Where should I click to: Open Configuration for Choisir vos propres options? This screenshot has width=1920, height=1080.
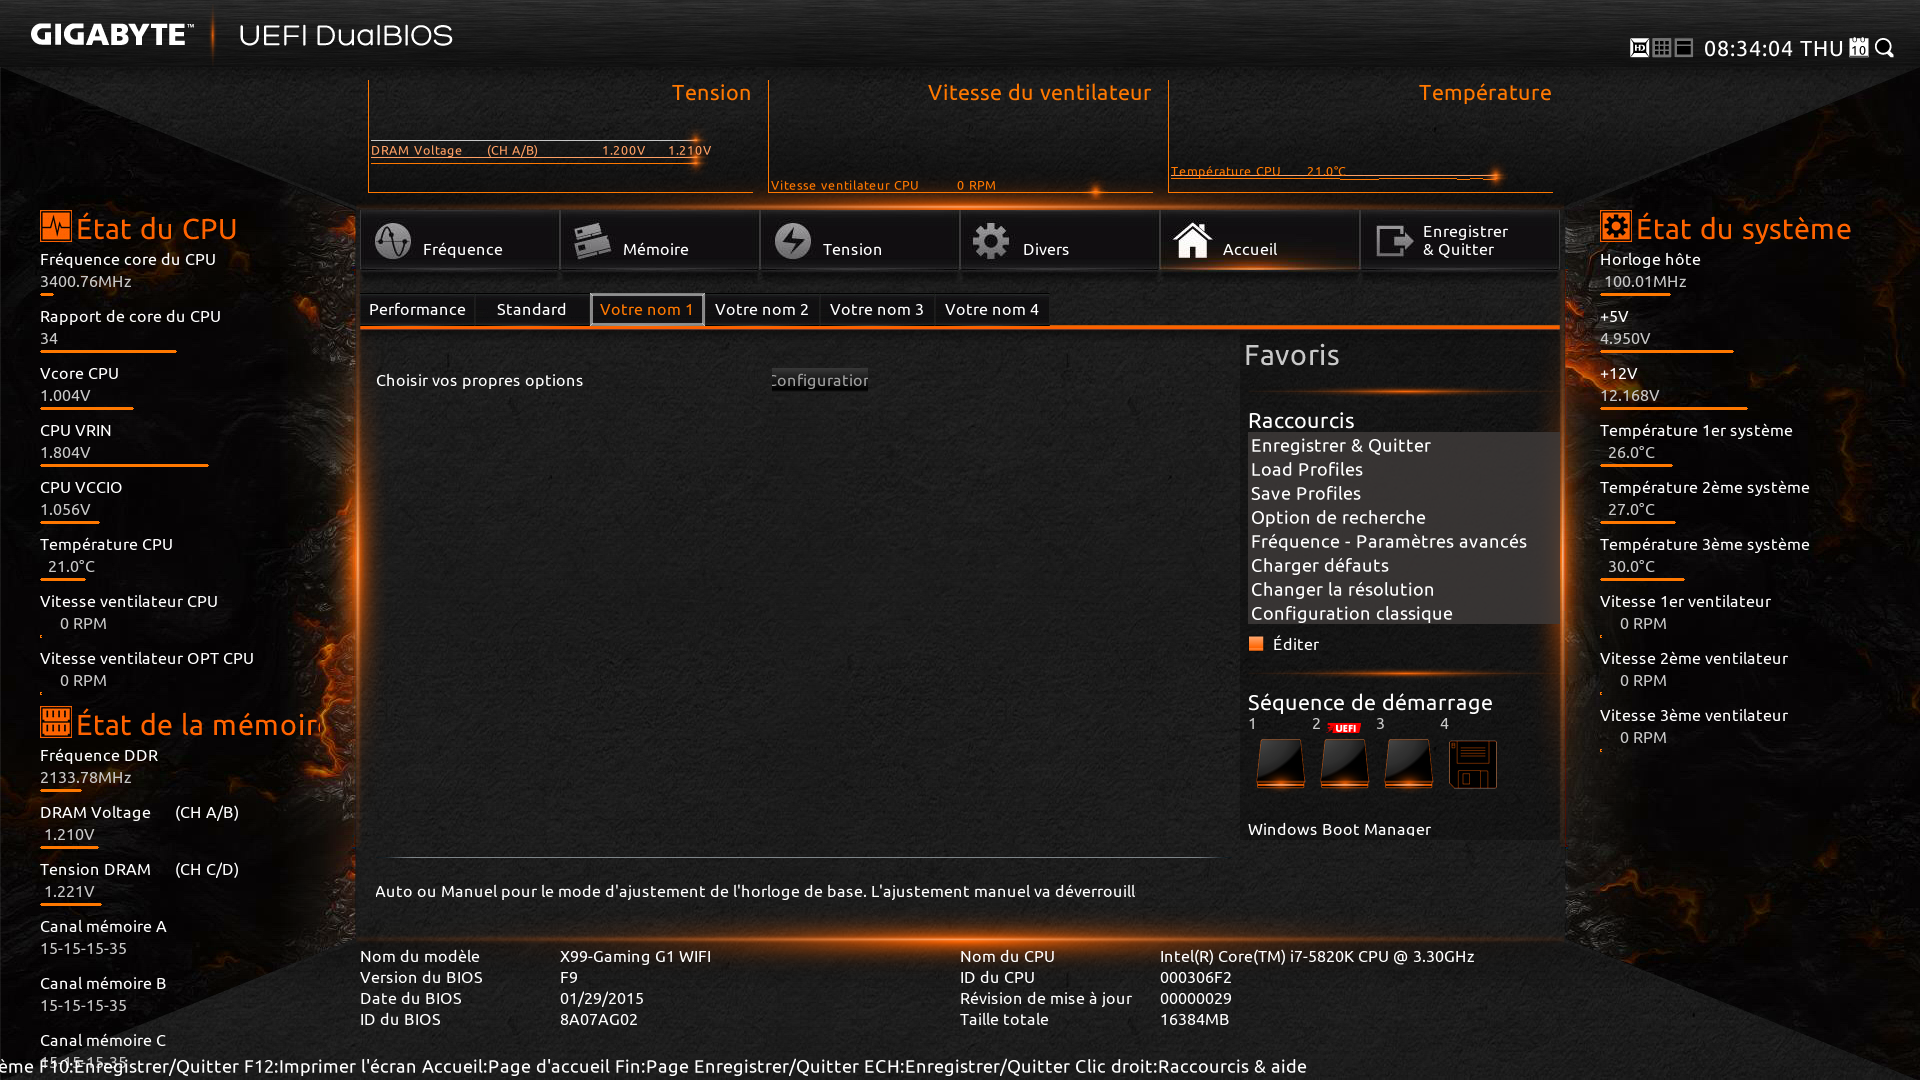pyautogui.click(x=820, y=380)
